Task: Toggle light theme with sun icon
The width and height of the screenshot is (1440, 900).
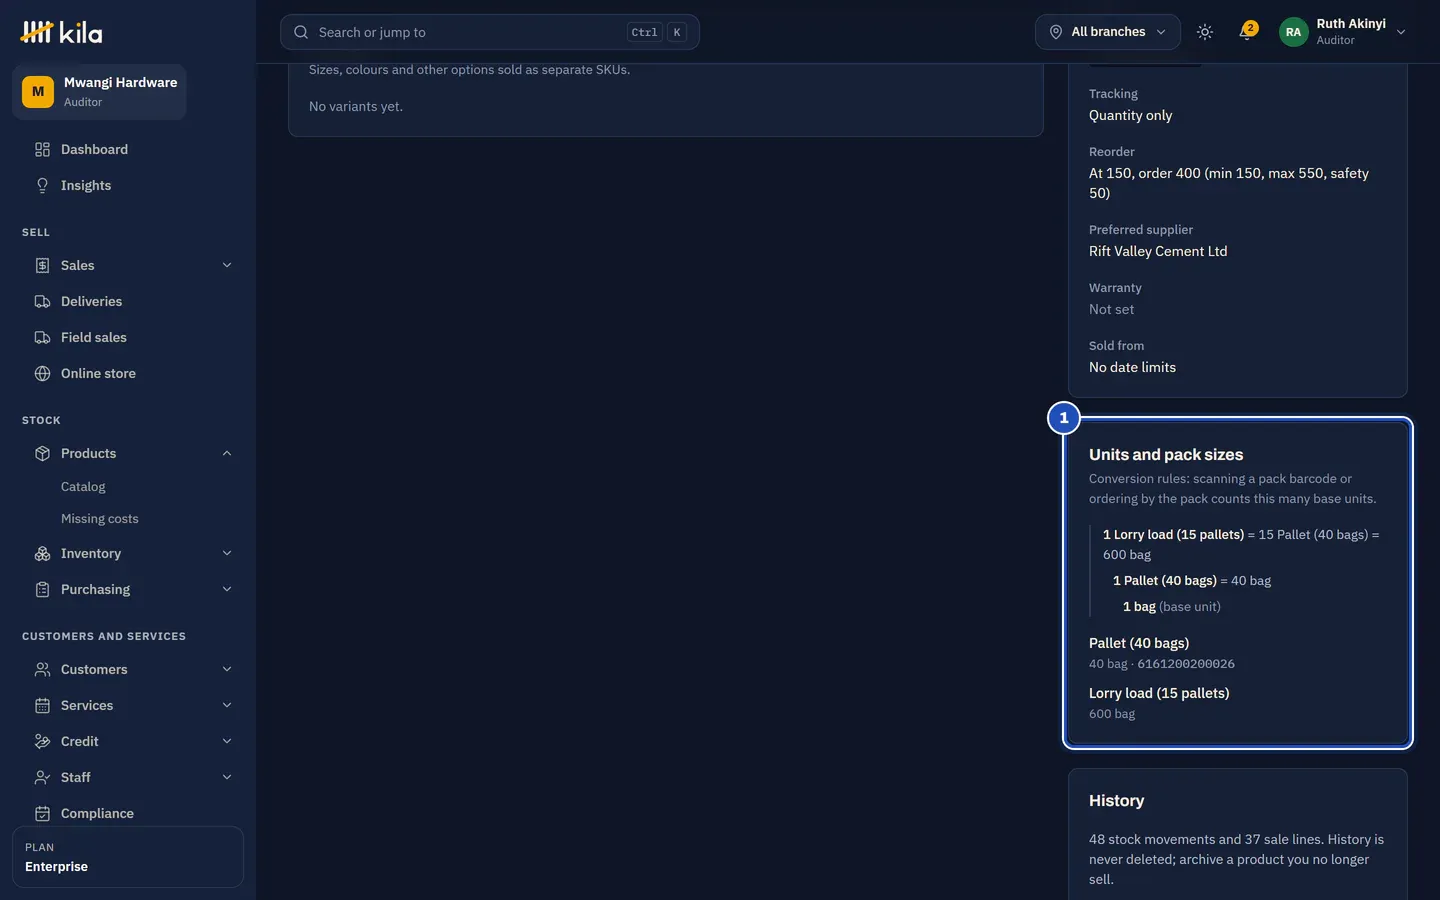Action: tap(1205, 32)
